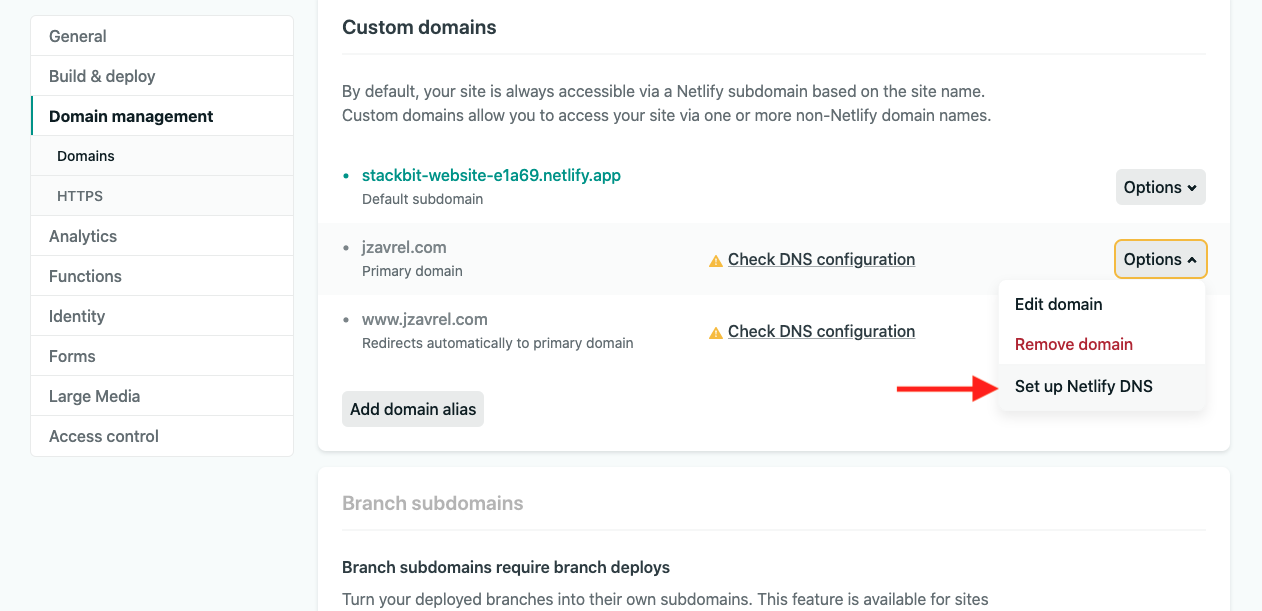Click warning icon beside jzavrel.com DNS check
1262x611 pixels.
(715, 260)
